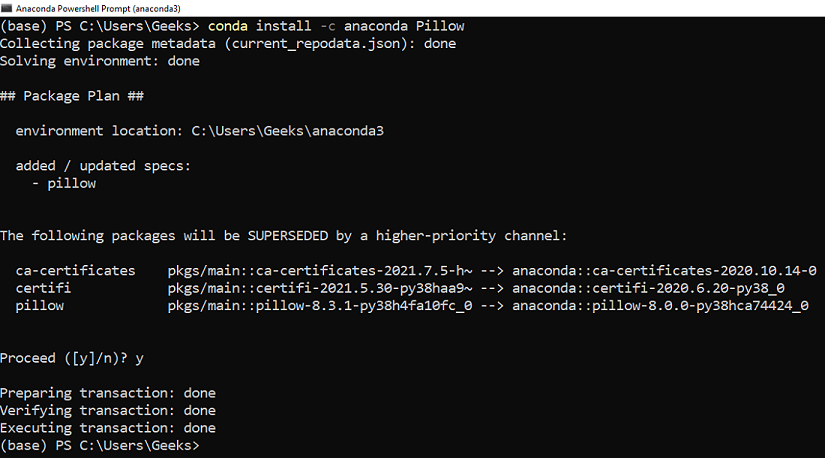Click the '- pillow' spec line
825x458 pixels.
tap(64, 183)
